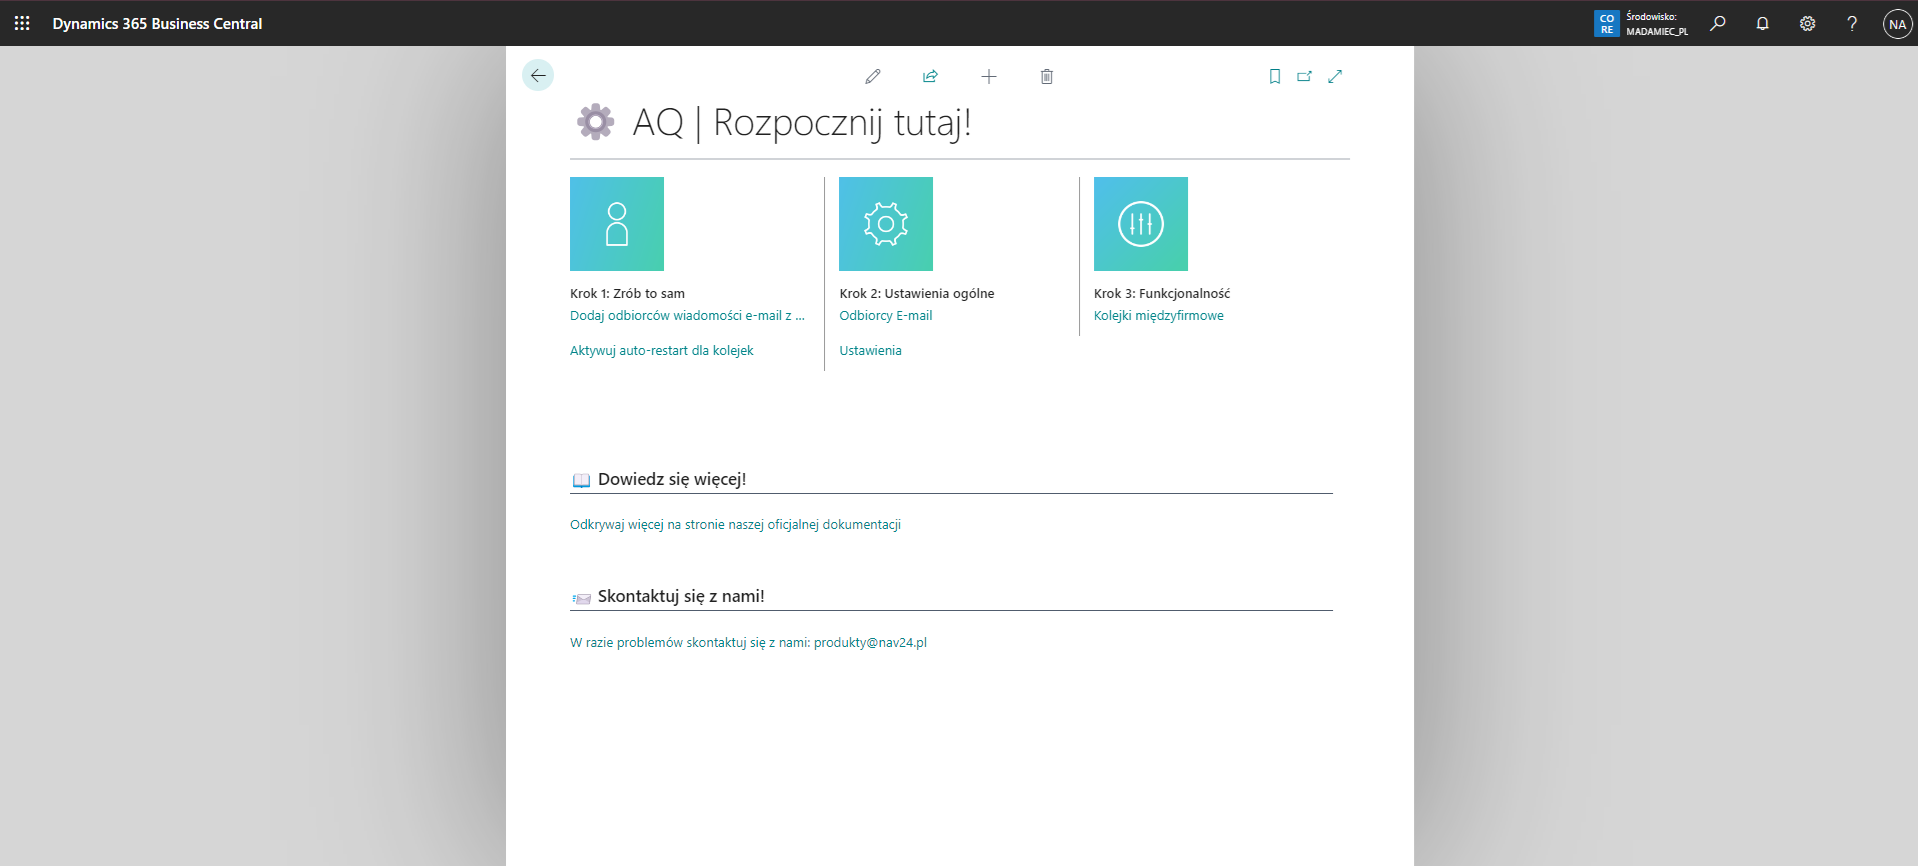
Task: Click the Krok 3 sliders tile
Action: click(x=1141, y=224)
